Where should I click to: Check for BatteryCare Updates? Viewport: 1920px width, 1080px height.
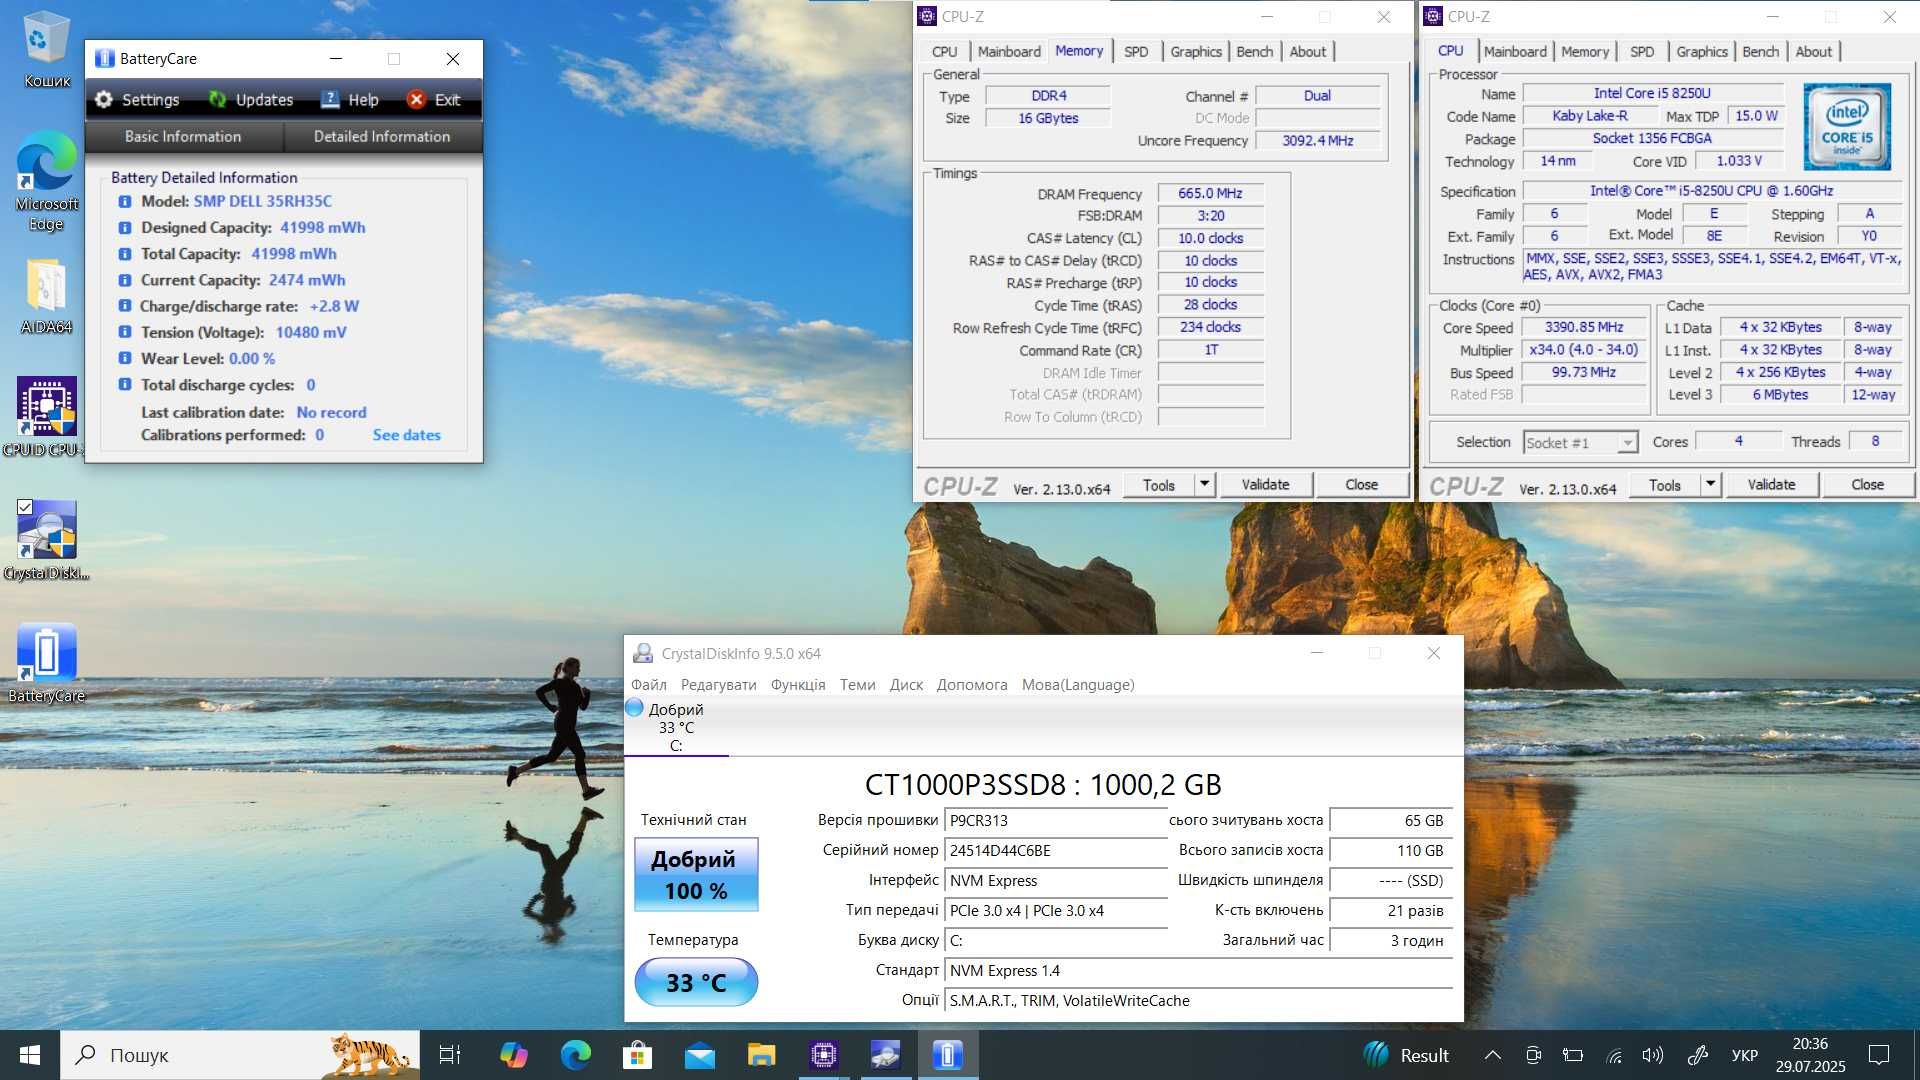coord(251,99)
